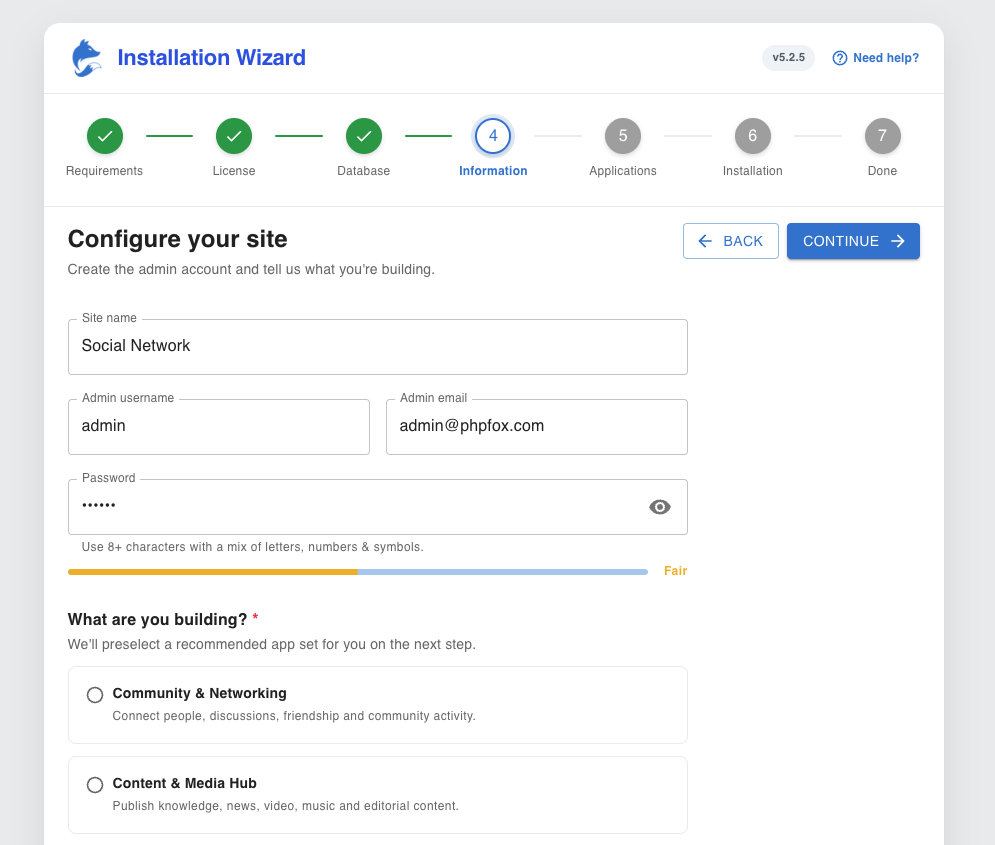Click the step 5 Applications circle
Screen dimensions: 995x845
623,136
